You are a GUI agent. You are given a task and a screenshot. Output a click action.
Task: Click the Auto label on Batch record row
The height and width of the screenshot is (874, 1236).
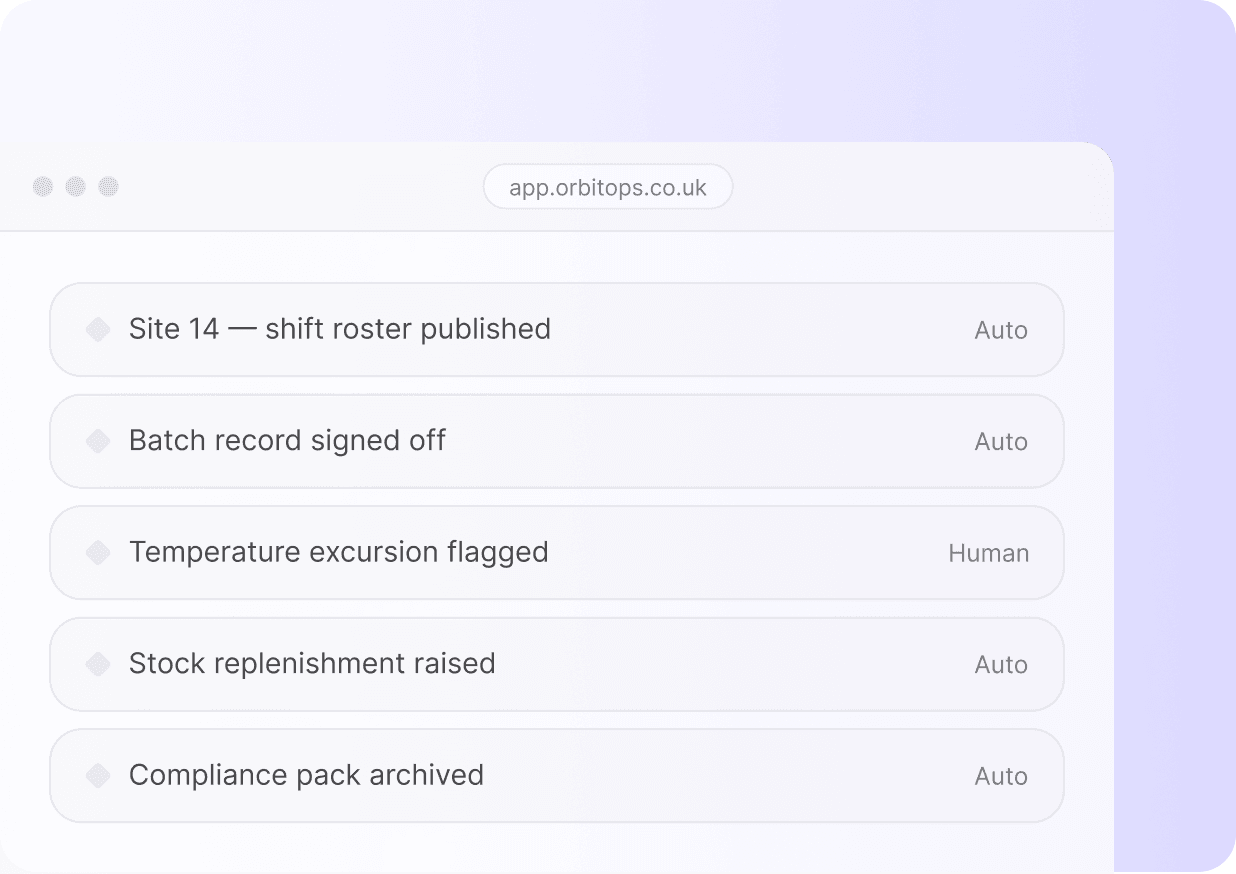(1001, 442)
